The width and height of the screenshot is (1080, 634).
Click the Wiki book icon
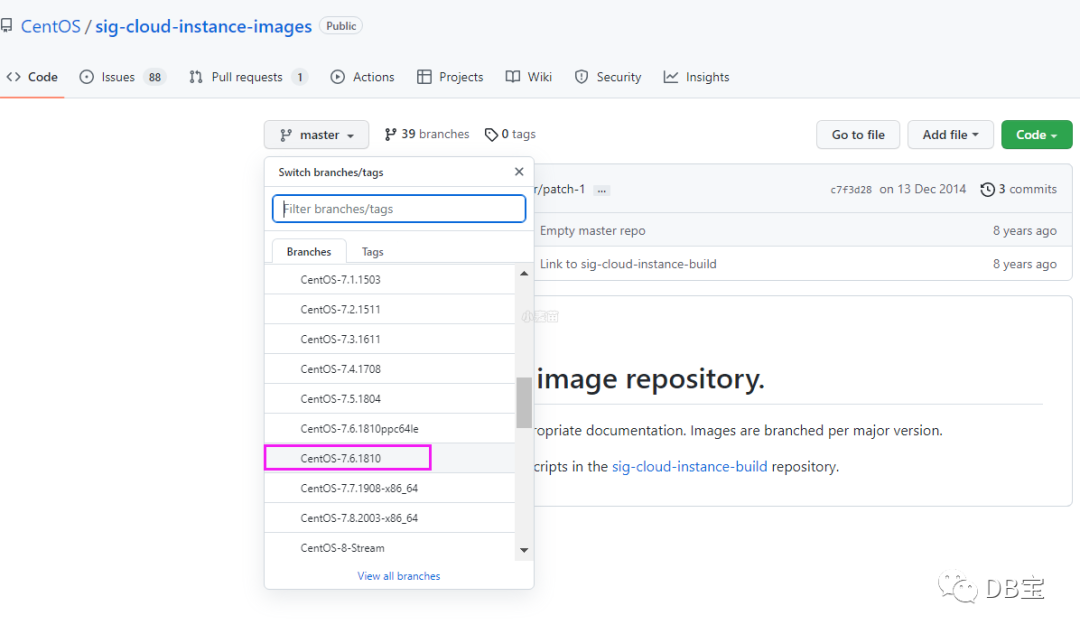[513, 77]
